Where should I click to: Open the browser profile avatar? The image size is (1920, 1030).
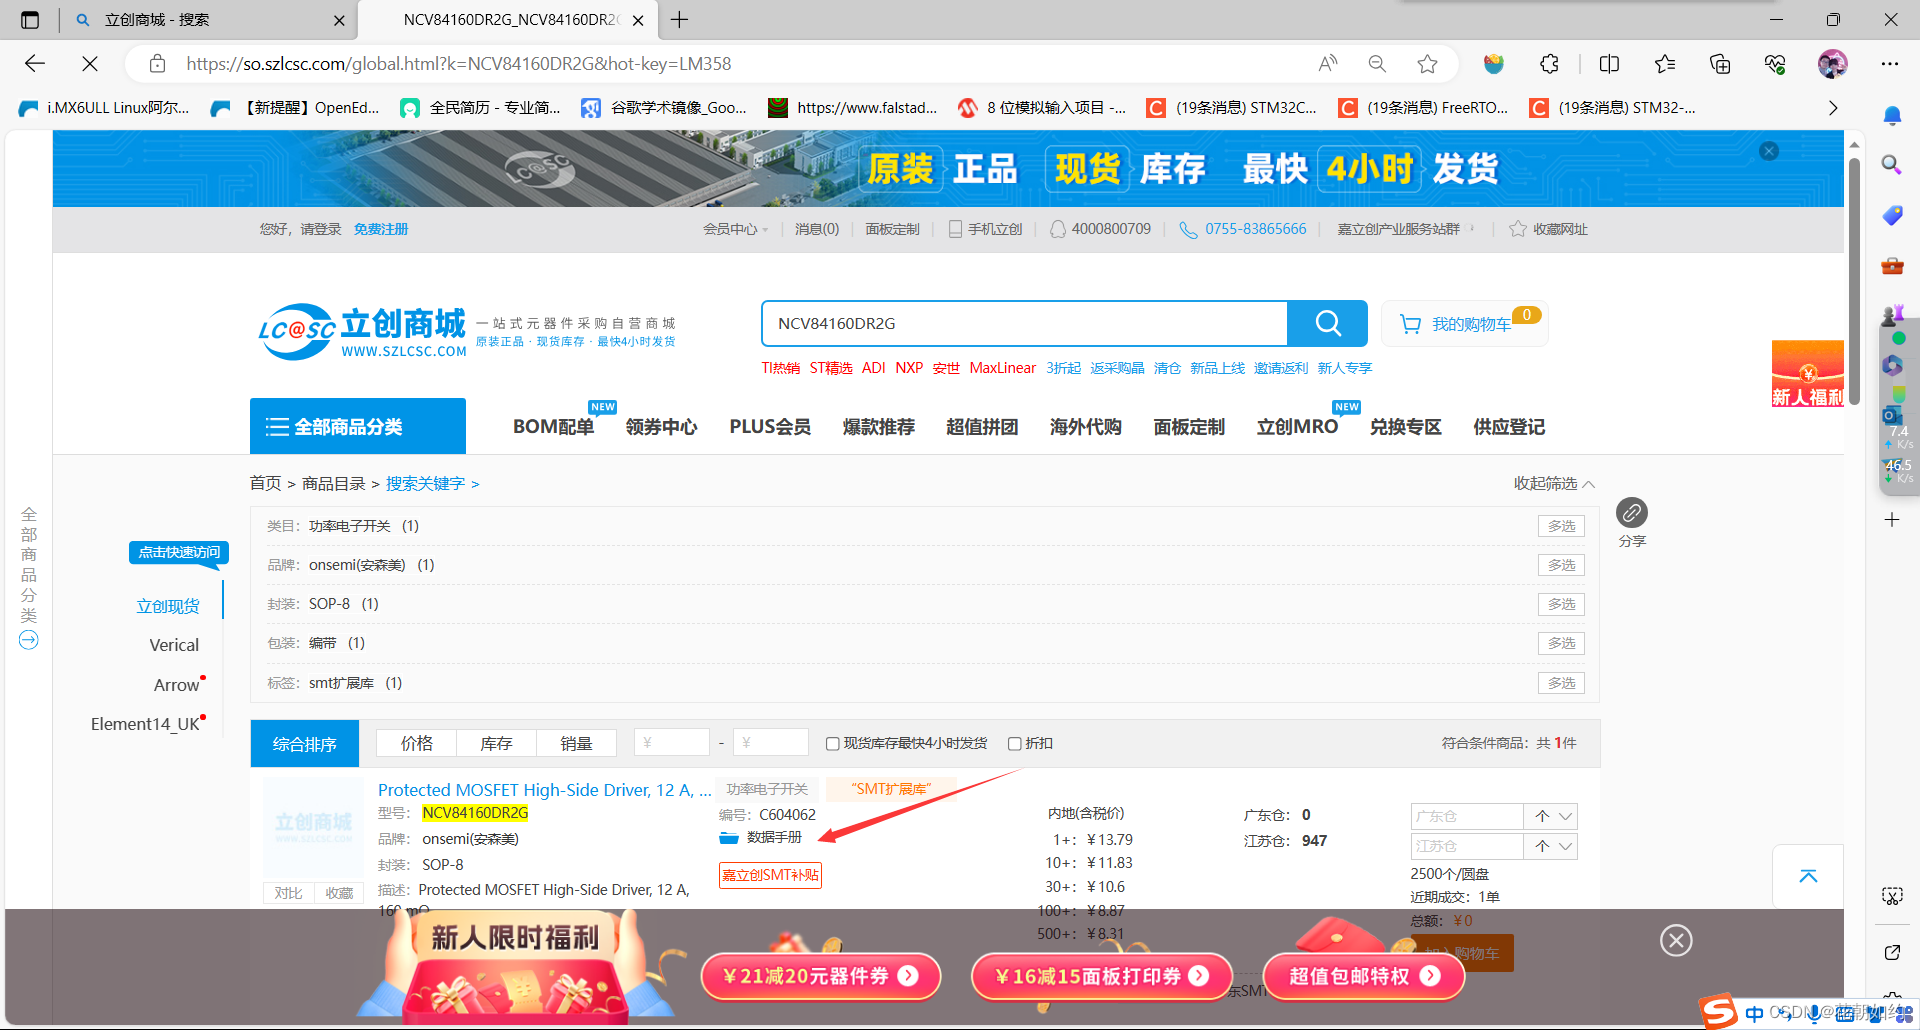coord(1832,64)
